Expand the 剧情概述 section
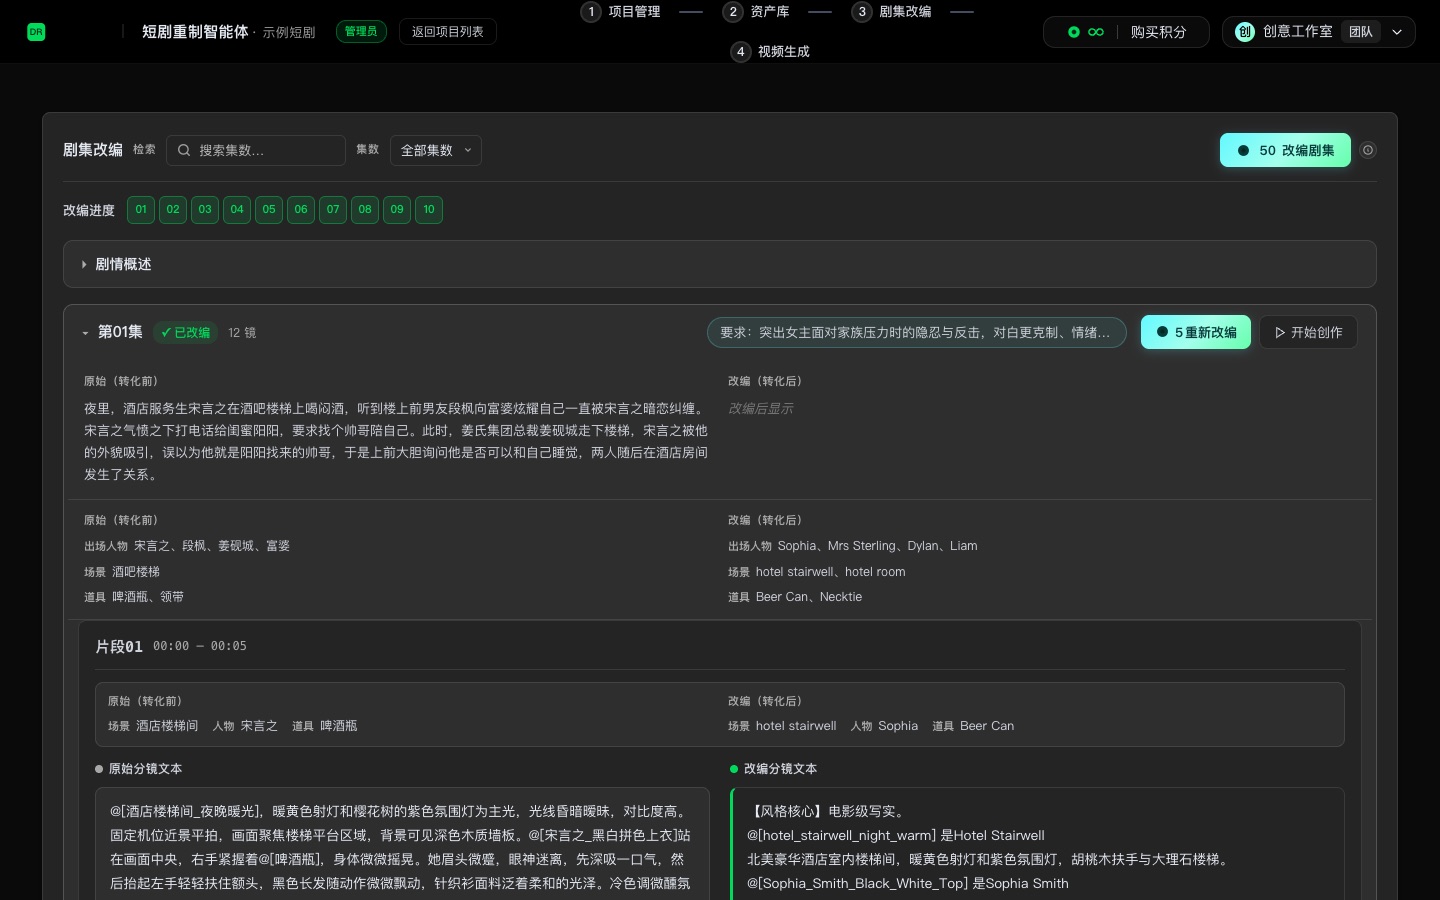 point(720,264)
